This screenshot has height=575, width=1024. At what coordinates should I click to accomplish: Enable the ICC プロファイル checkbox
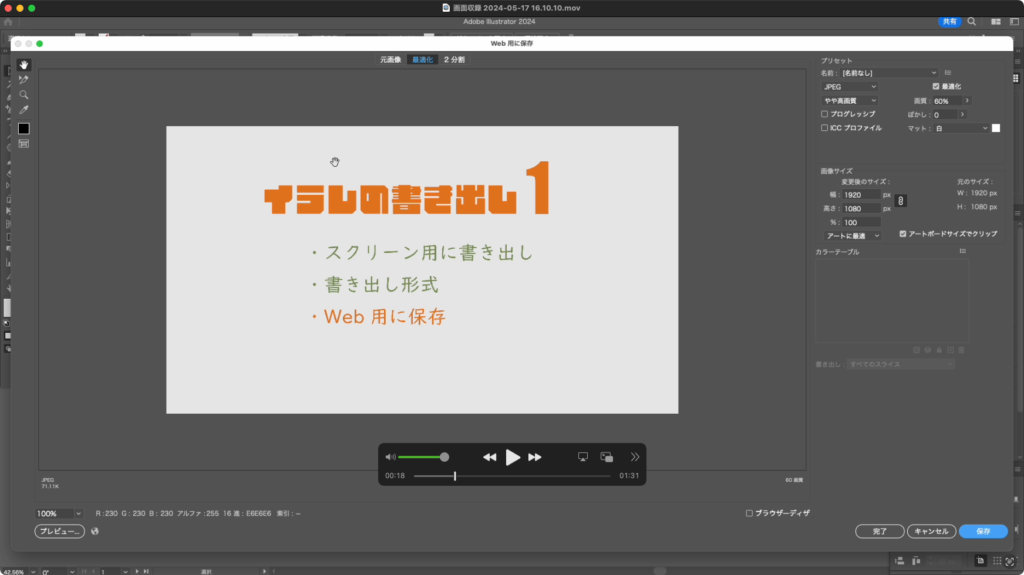(824, 128)
